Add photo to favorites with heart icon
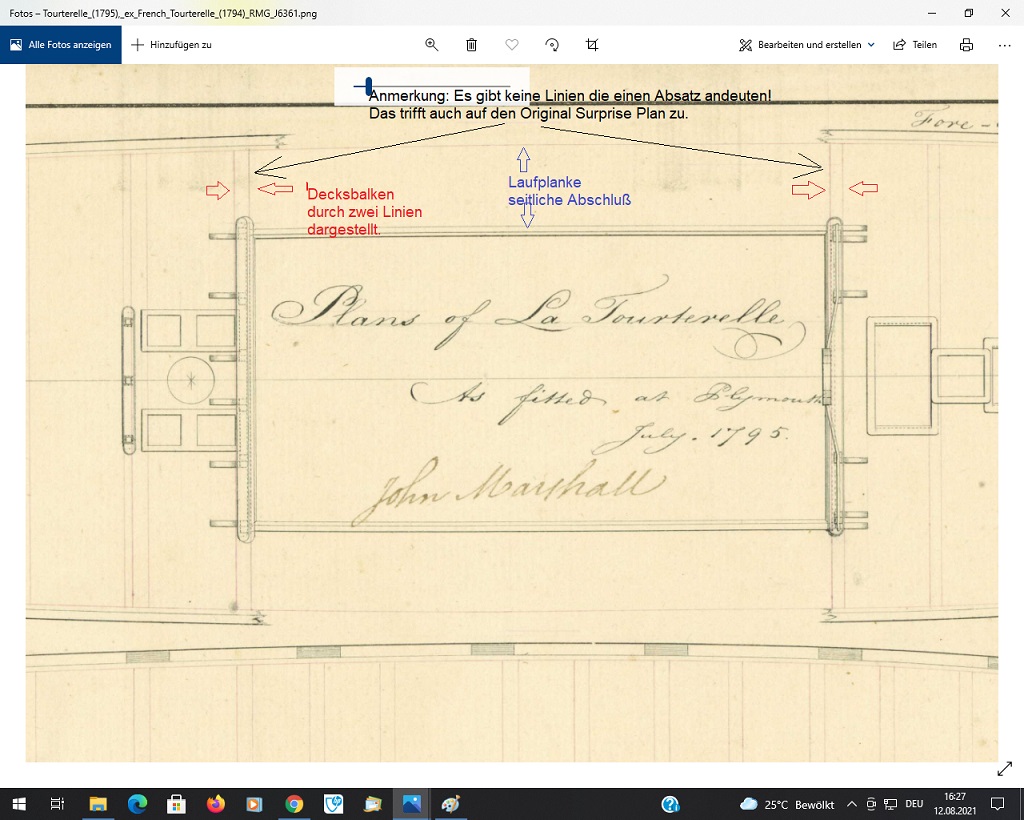The width and height of the screenshot is (1024, 820). tap(511, 45)
